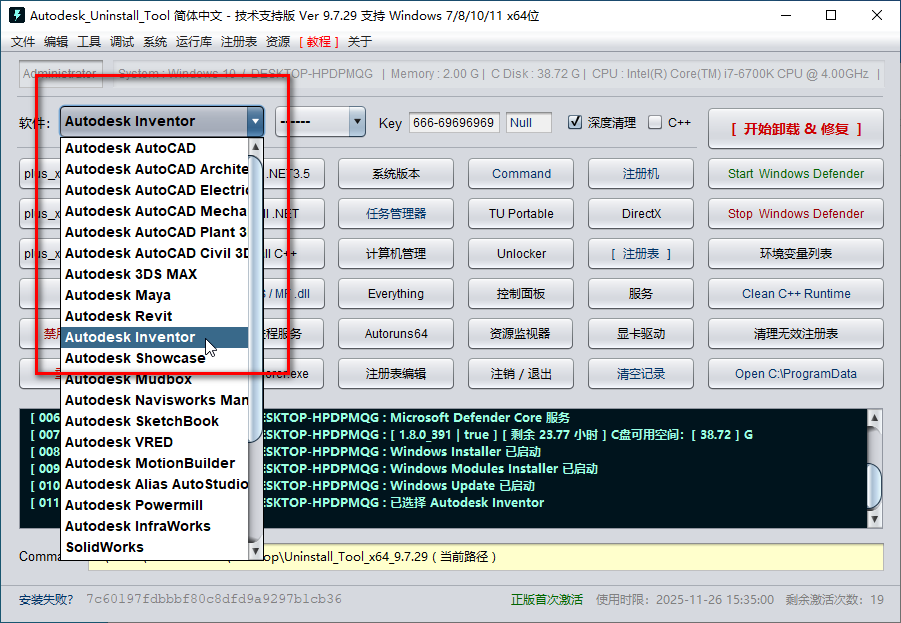
Task: Select Autodesk AutoCAD Civil 3D option
Action: pyautogui.click(x=154, y=253)
